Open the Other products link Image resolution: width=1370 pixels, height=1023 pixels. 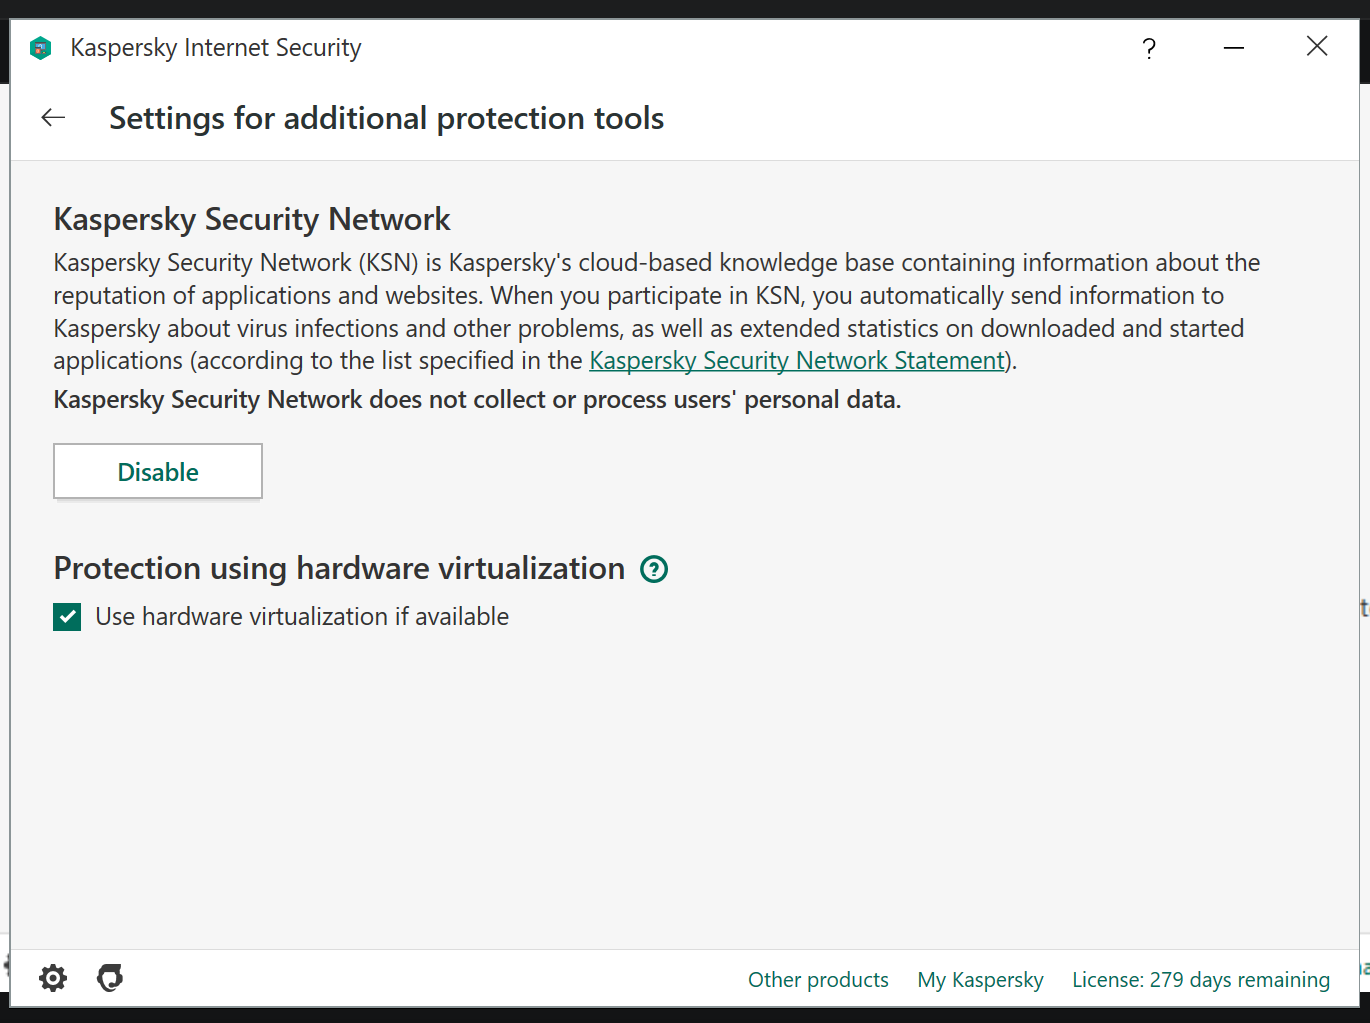tap(818, 980)
